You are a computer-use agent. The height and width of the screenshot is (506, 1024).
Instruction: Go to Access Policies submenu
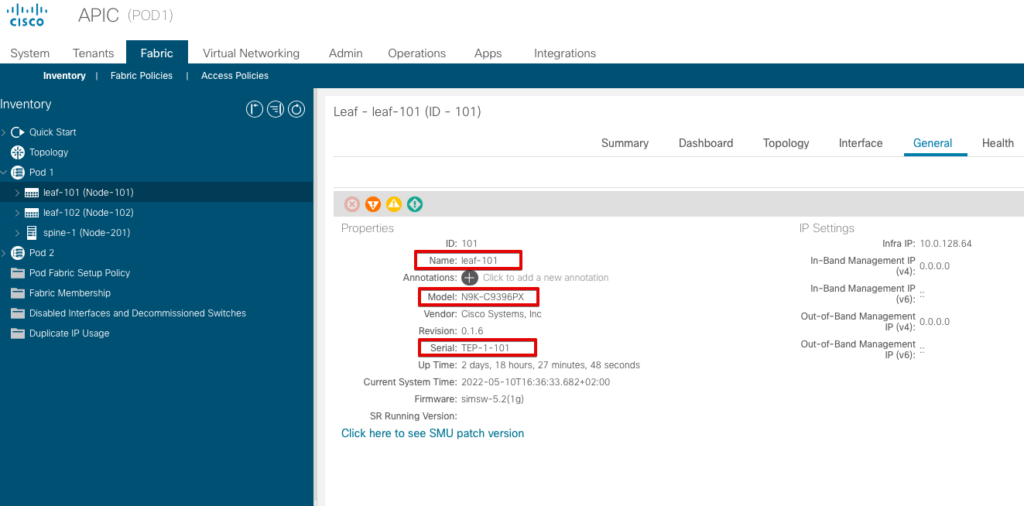tap(234, 76)
